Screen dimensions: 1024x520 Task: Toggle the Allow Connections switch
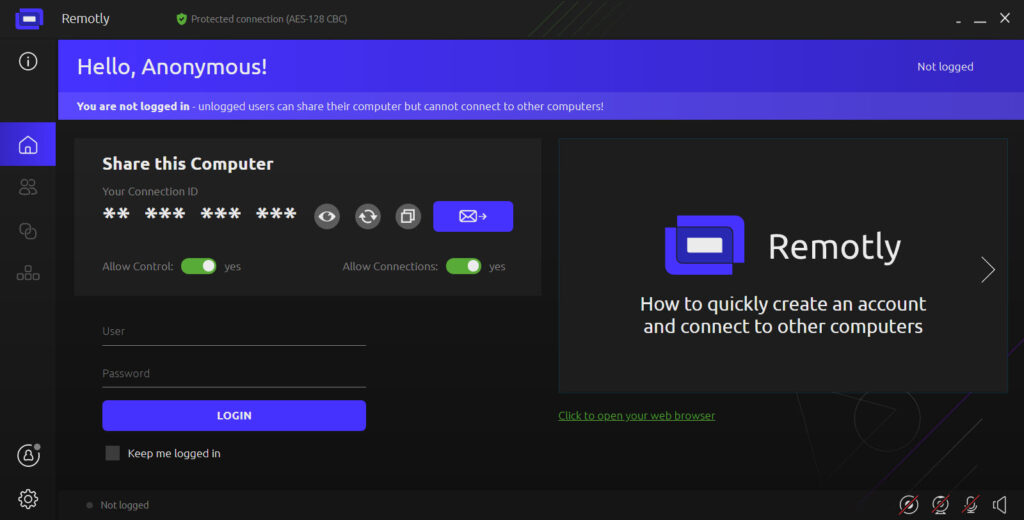464,266
